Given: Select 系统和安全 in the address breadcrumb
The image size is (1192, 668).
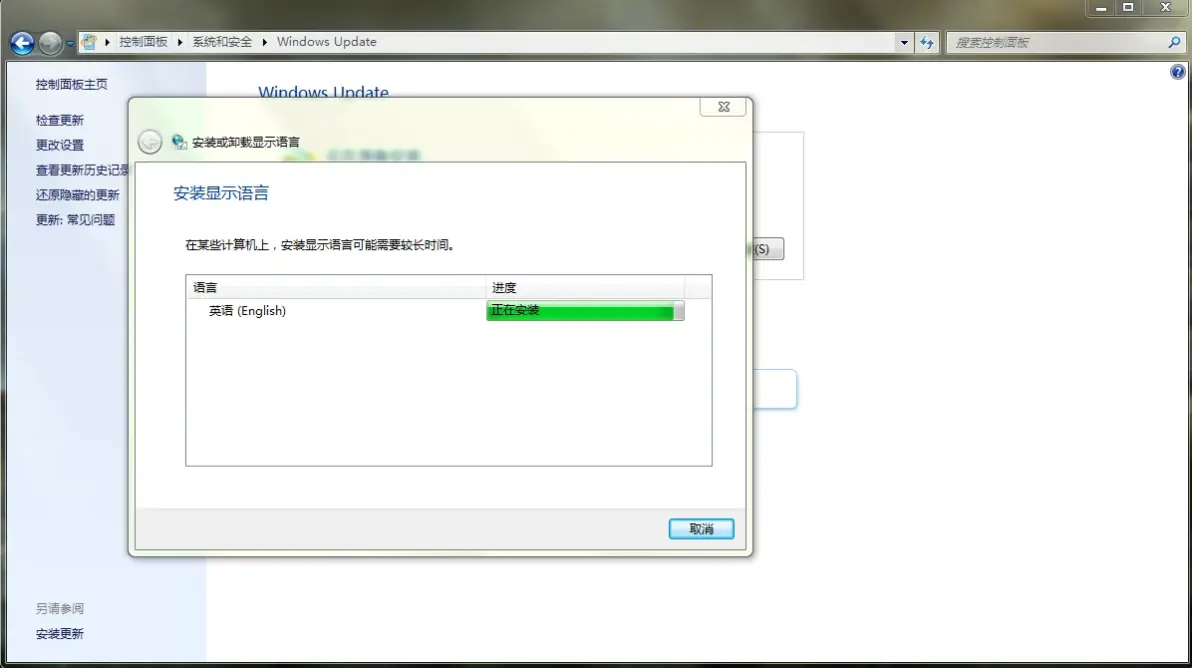Looking at the screenshot, I should [222, 42].
